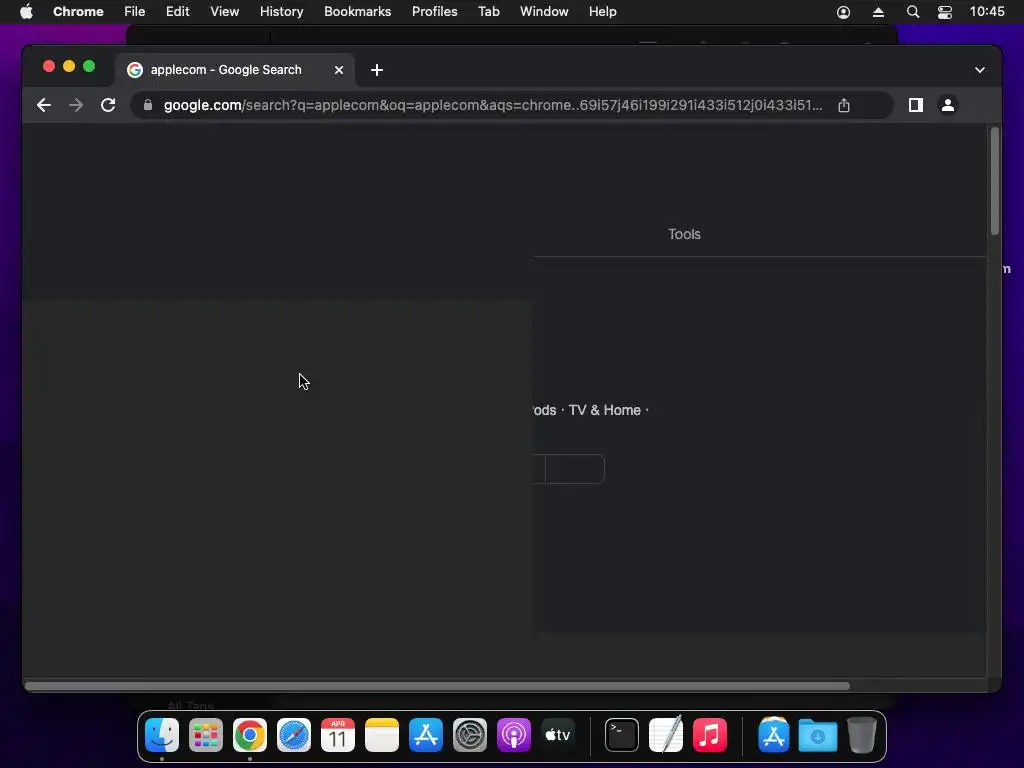Open Notes from the Dock
Image resolution: width=1024 pixels, height=768 pixels.
click(x=381, y=735)
